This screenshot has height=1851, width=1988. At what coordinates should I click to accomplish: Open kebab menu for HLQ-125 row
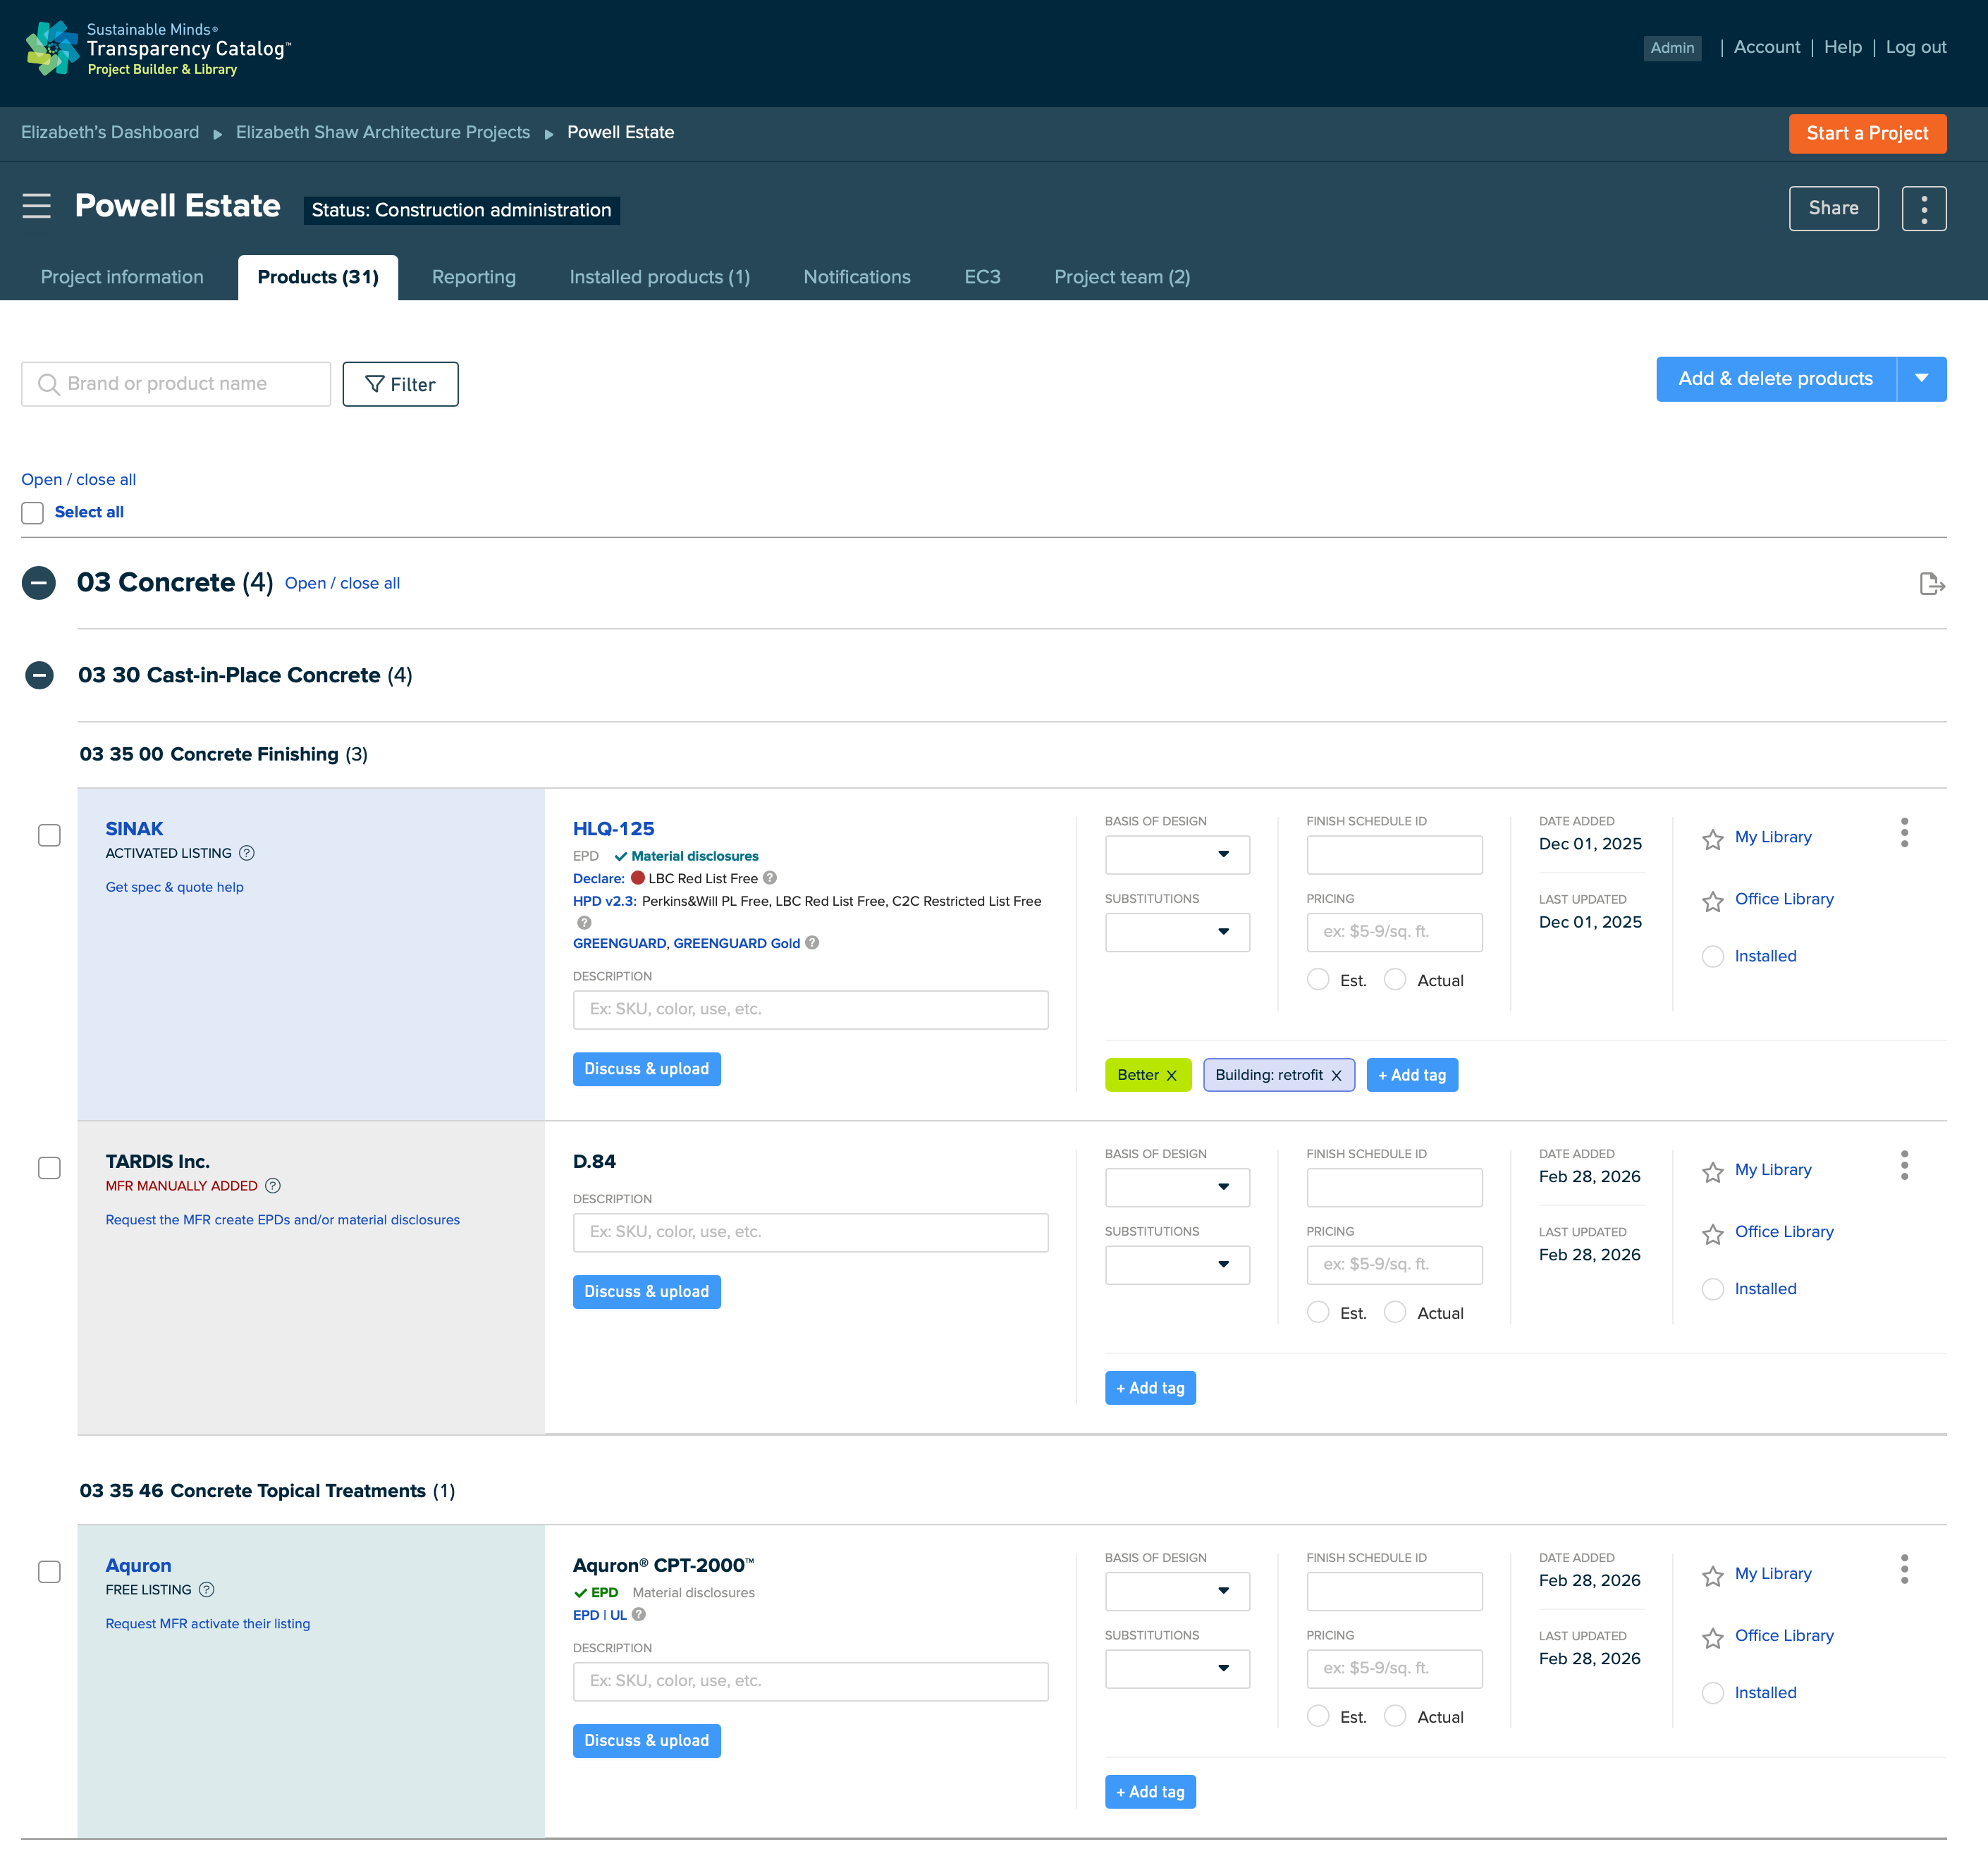click(1904, 832)
